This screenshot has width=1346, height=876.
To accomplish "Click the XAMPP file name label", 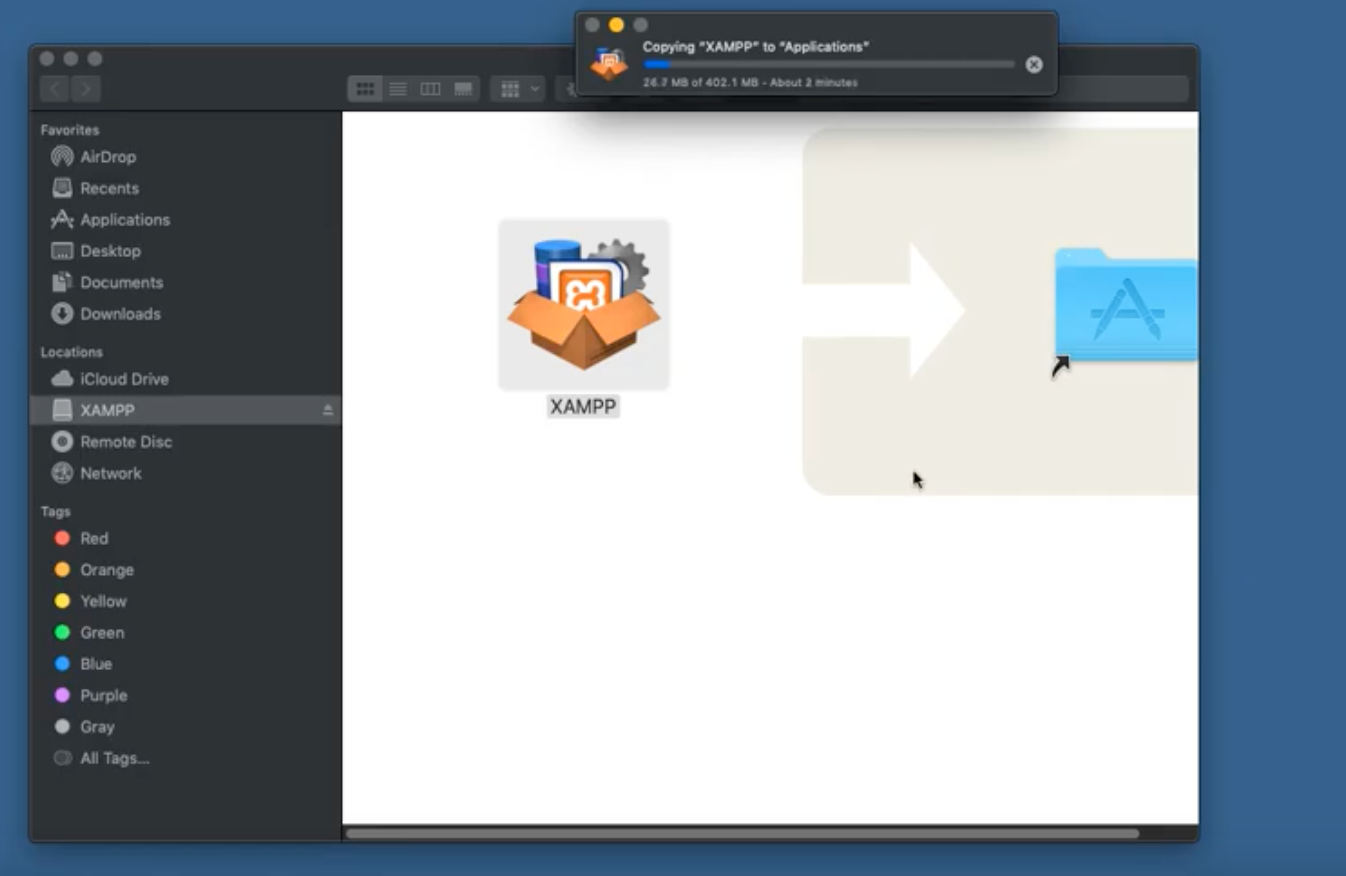I will point(584,406).
